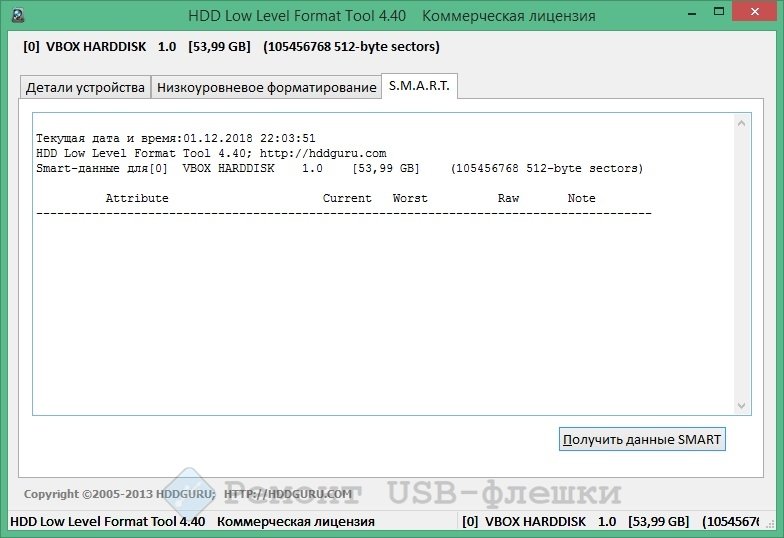Viewport: 784px width, 538px height.
Task: Click the scrollbar down arrow in SMART log
Action: tap(742, 406)
